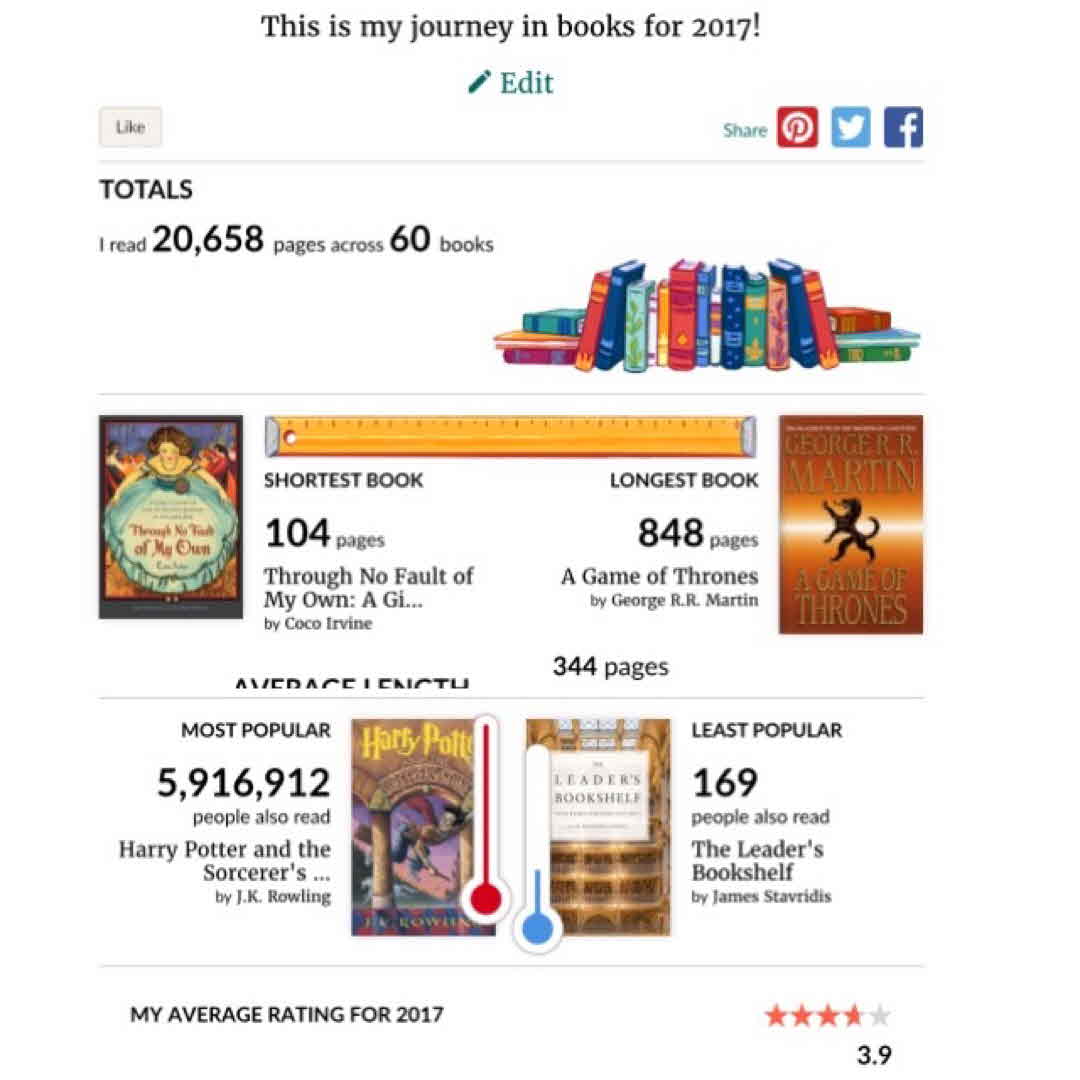This screenshot has height=1080, width=1080.
Task: Open author J.K. Rowling's page
Action: click(282, 897)
